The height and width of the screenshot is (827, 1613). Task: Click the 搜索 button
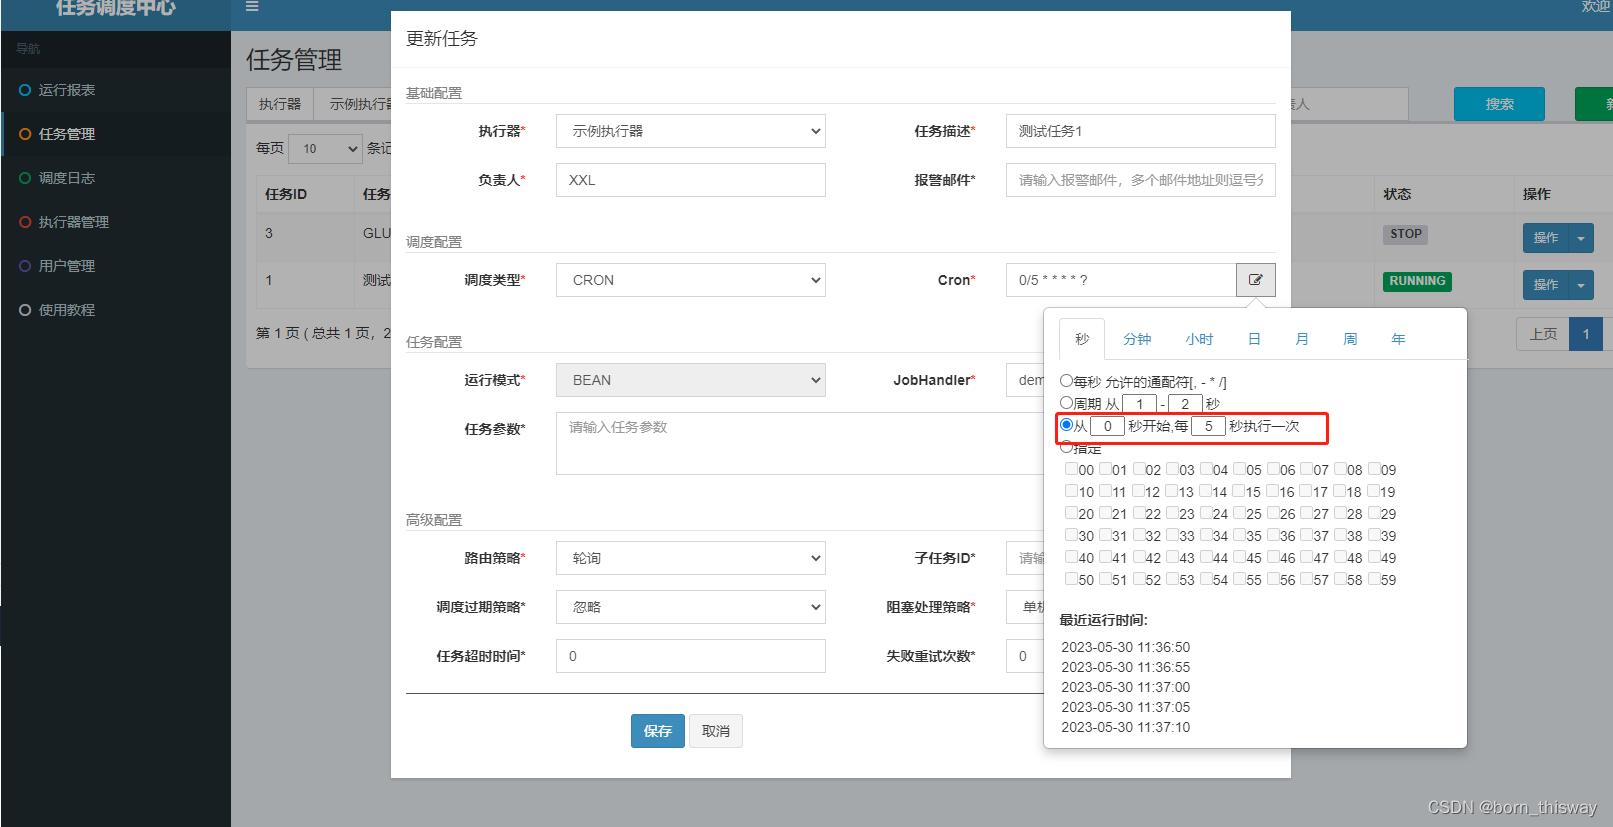click(x=1499, y=104)
